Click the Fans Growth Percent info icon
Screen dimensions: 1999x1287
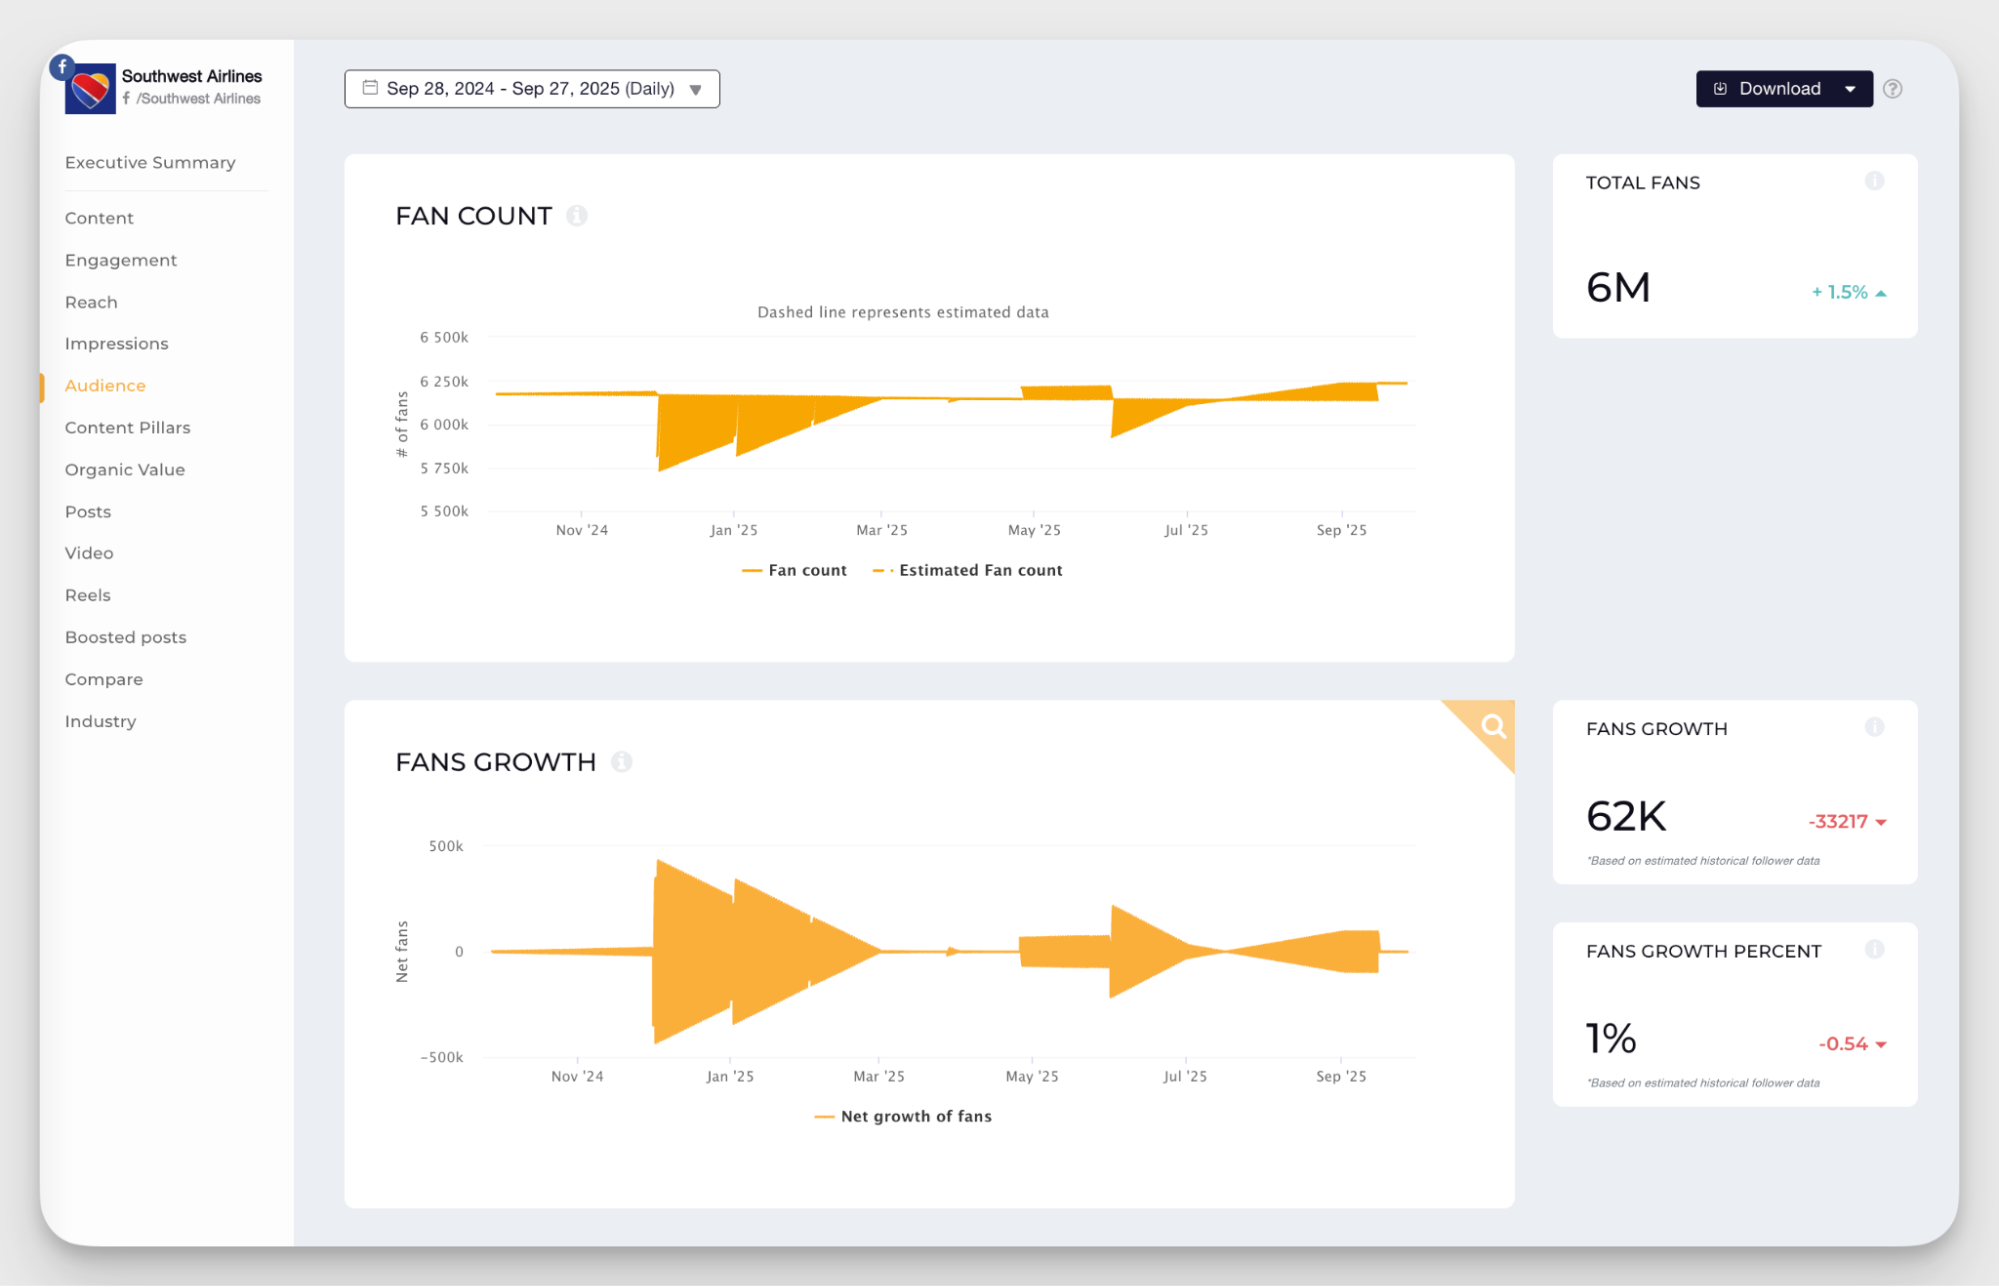pos(1874,950)
